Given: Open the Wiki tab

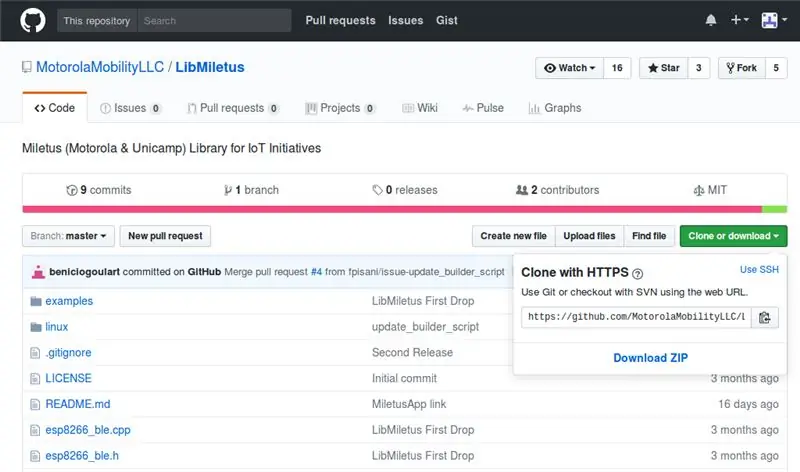Looking at the screenshot, I should coord(420,108).
